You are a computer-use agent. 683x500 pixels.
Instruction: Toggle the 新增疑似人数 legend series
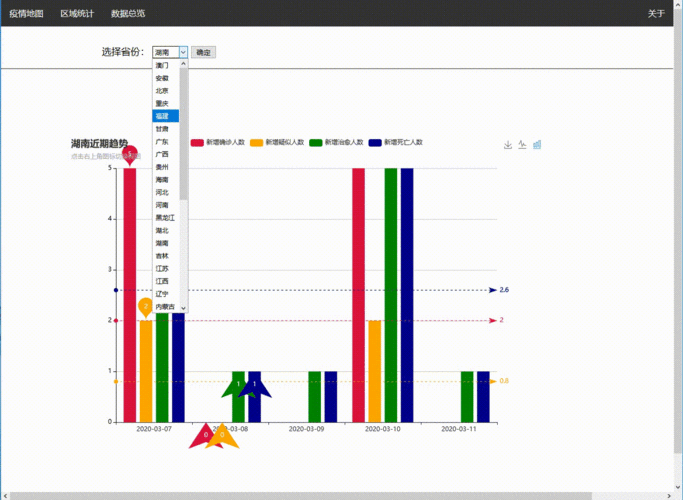coord(277,142)
